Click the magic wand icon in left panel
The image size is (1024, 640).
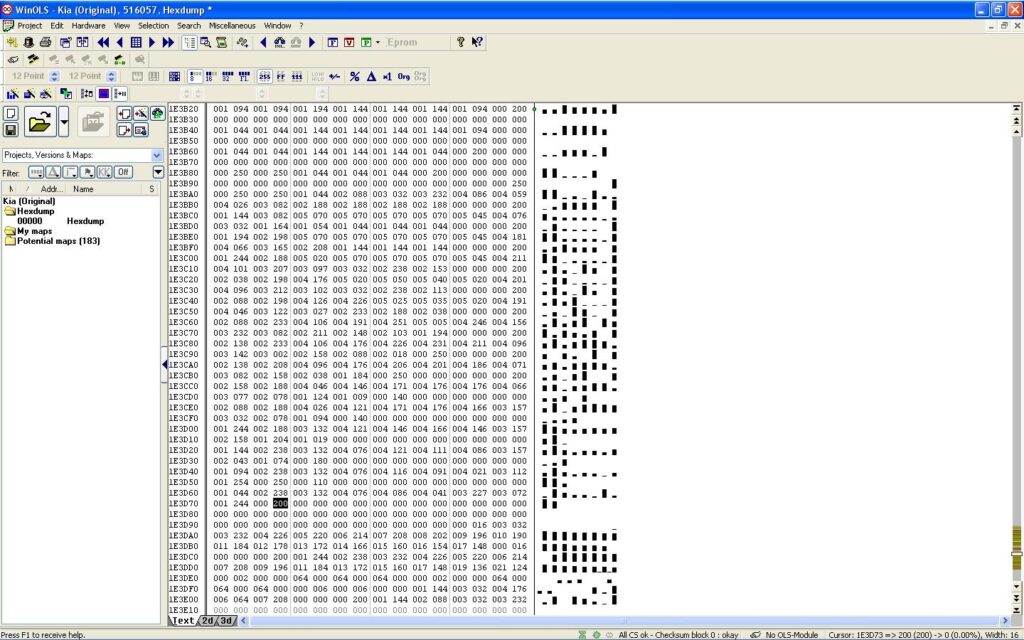click(x=140, y=114)
